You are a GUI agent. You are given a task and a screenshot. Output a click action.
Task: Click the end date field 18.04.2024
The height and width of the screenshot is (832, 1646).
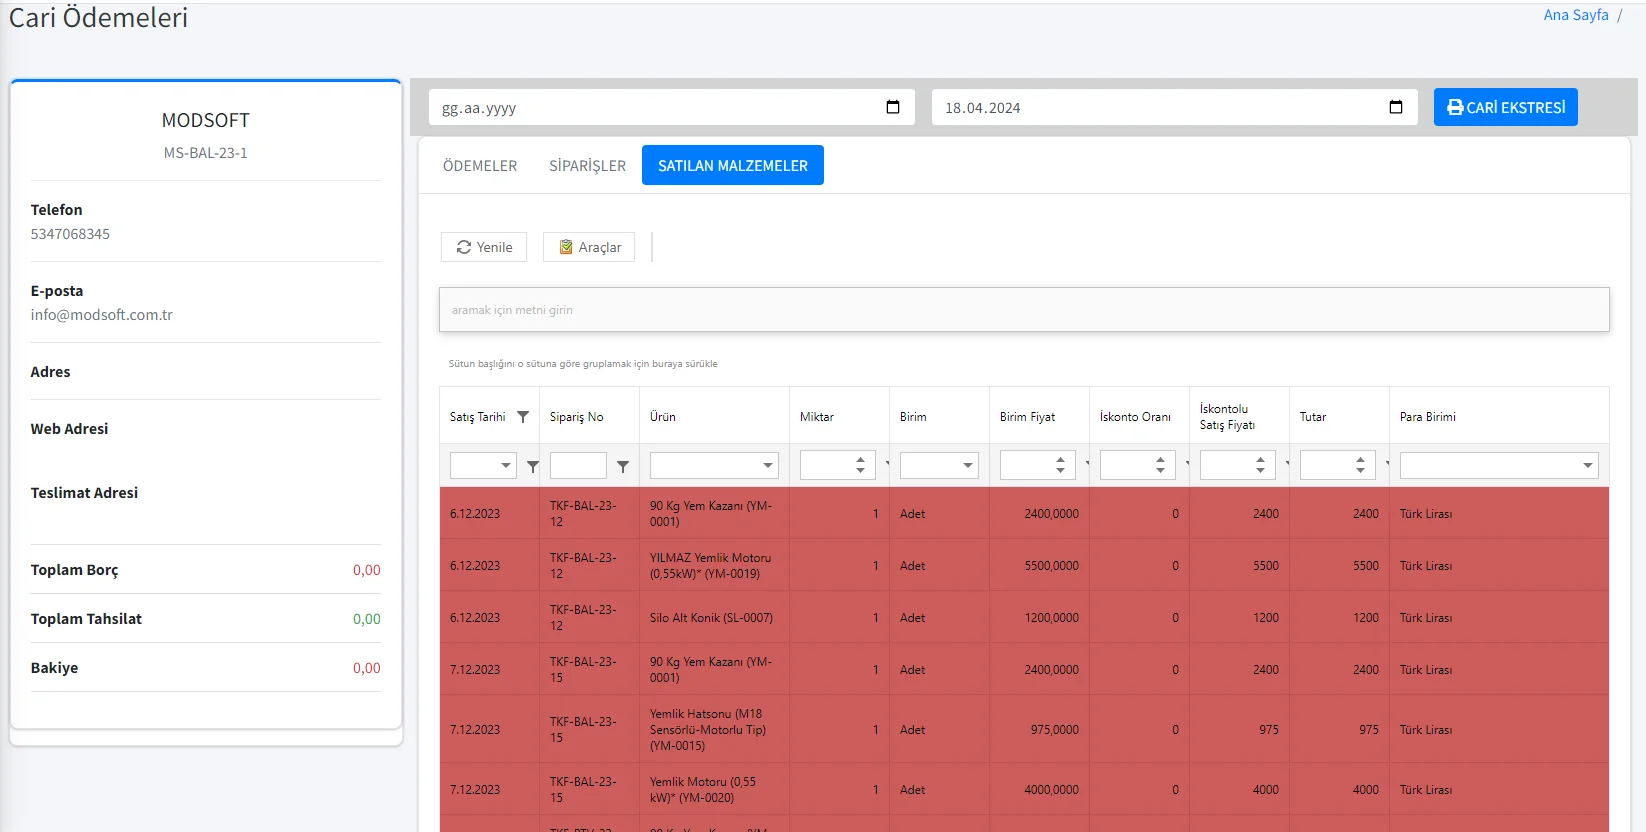tap(1174, 107)
